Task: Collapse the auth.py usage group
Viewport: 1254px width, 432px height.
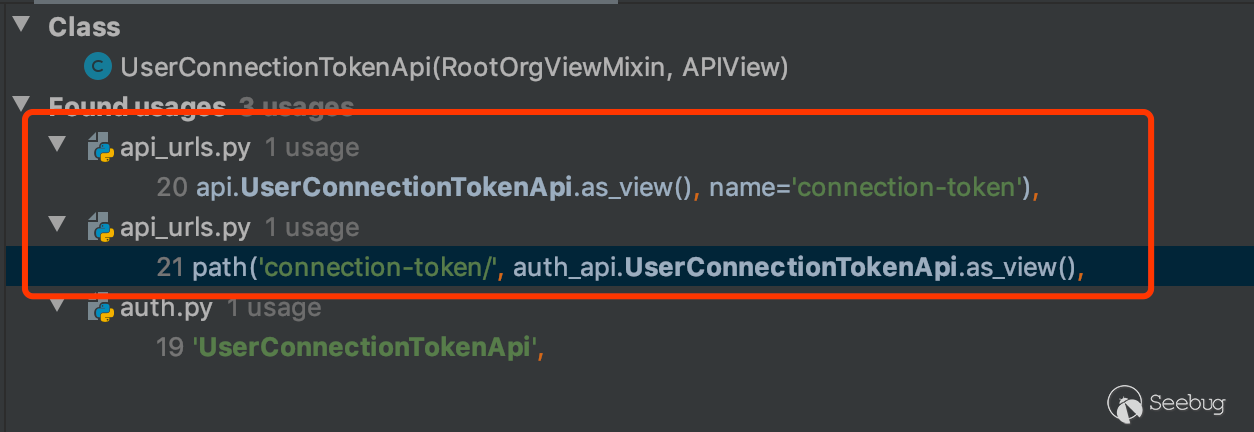Action: point(58,305)
